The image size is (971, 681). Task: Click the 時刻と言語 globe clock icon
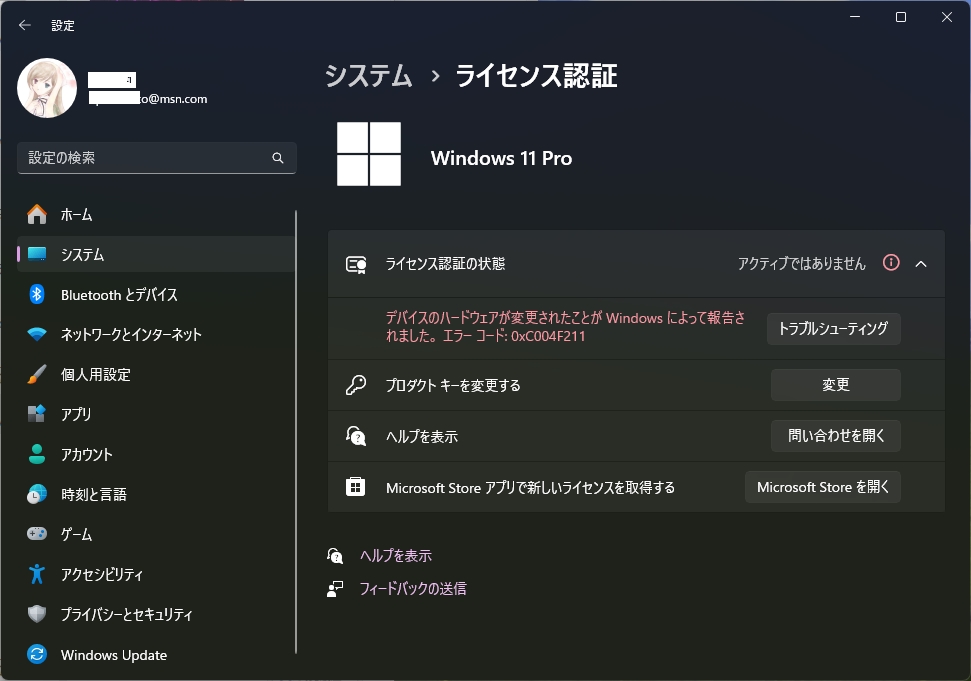tap(37, 494)
